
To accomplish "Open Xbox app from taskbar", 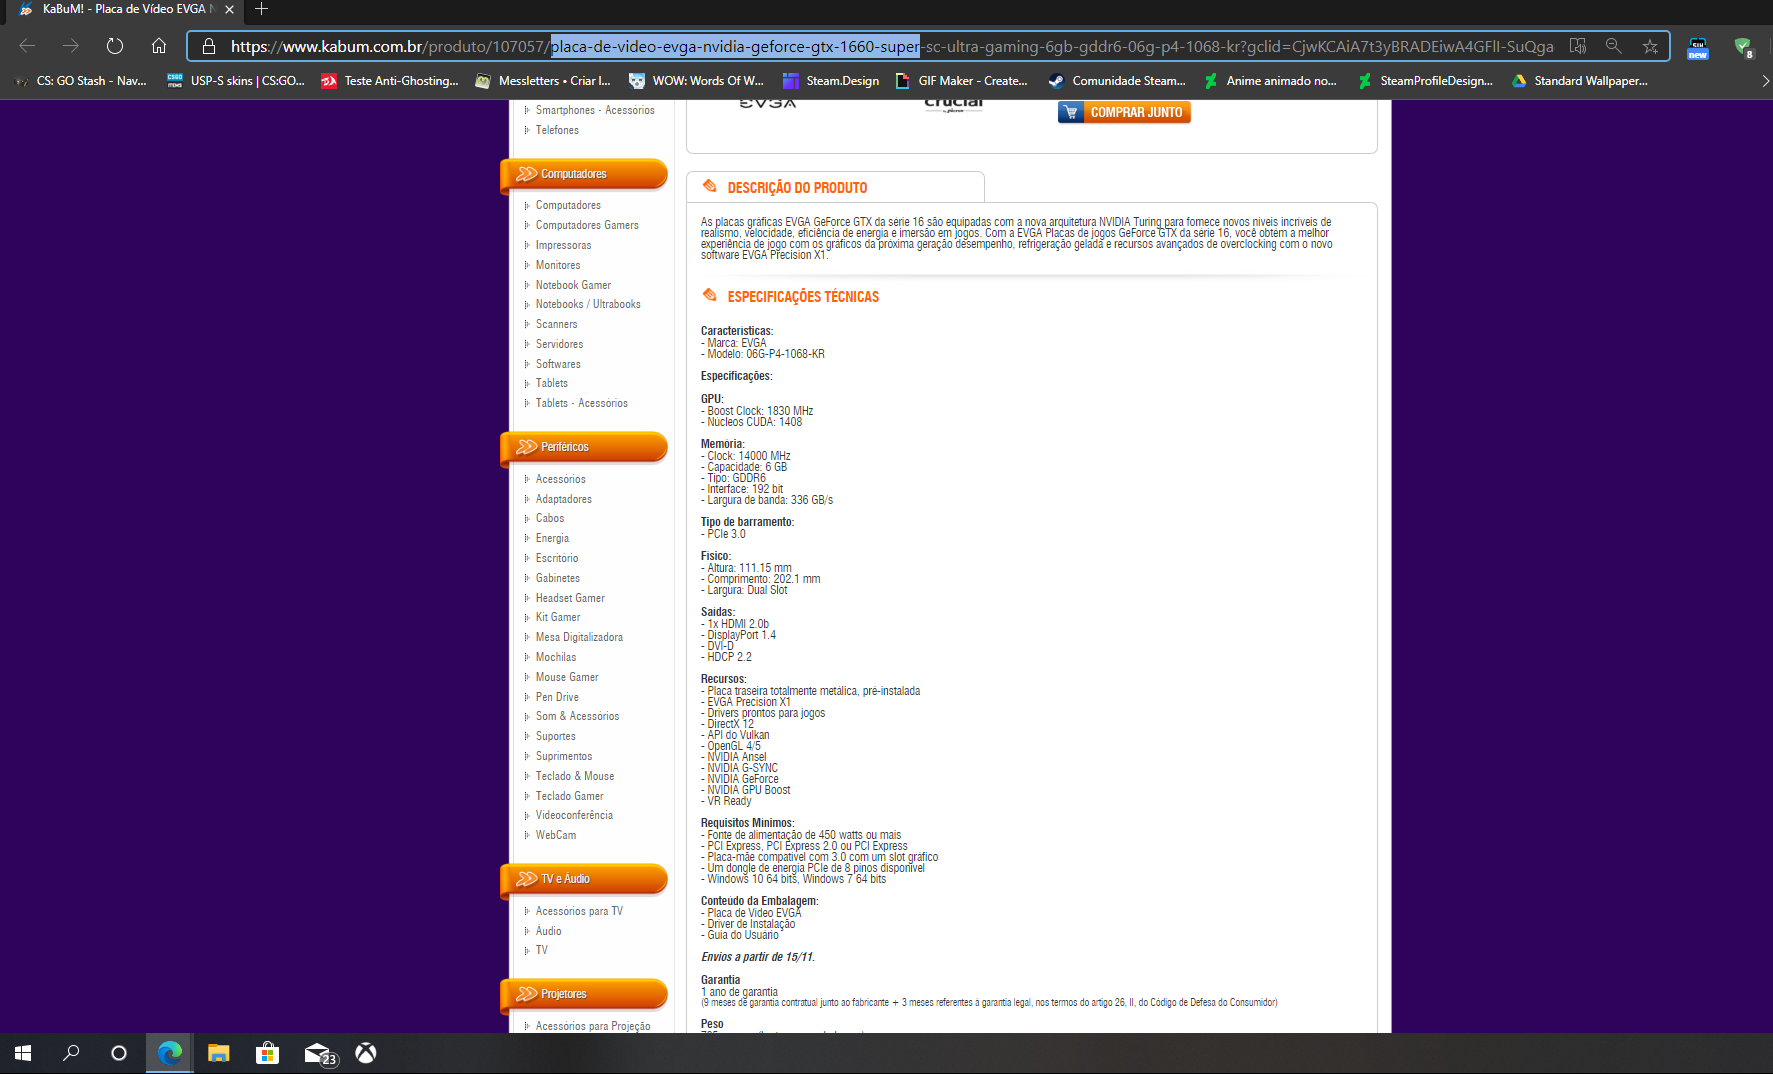I will click(366, 1053).
